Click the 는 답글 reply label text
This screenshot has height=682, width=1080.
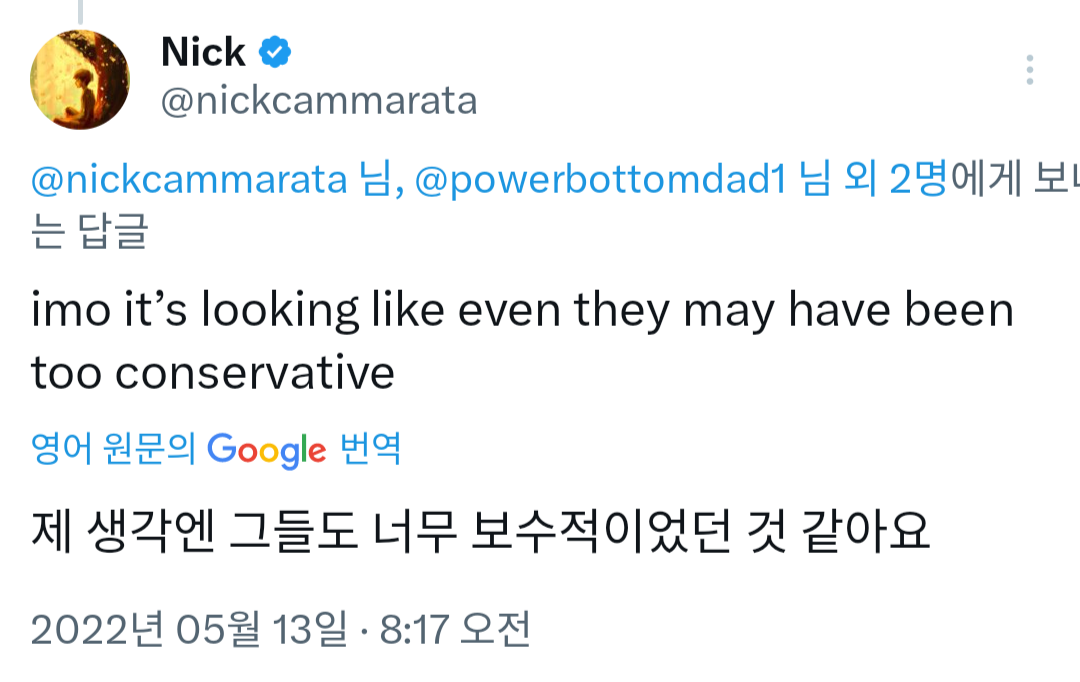click(90, 230)
